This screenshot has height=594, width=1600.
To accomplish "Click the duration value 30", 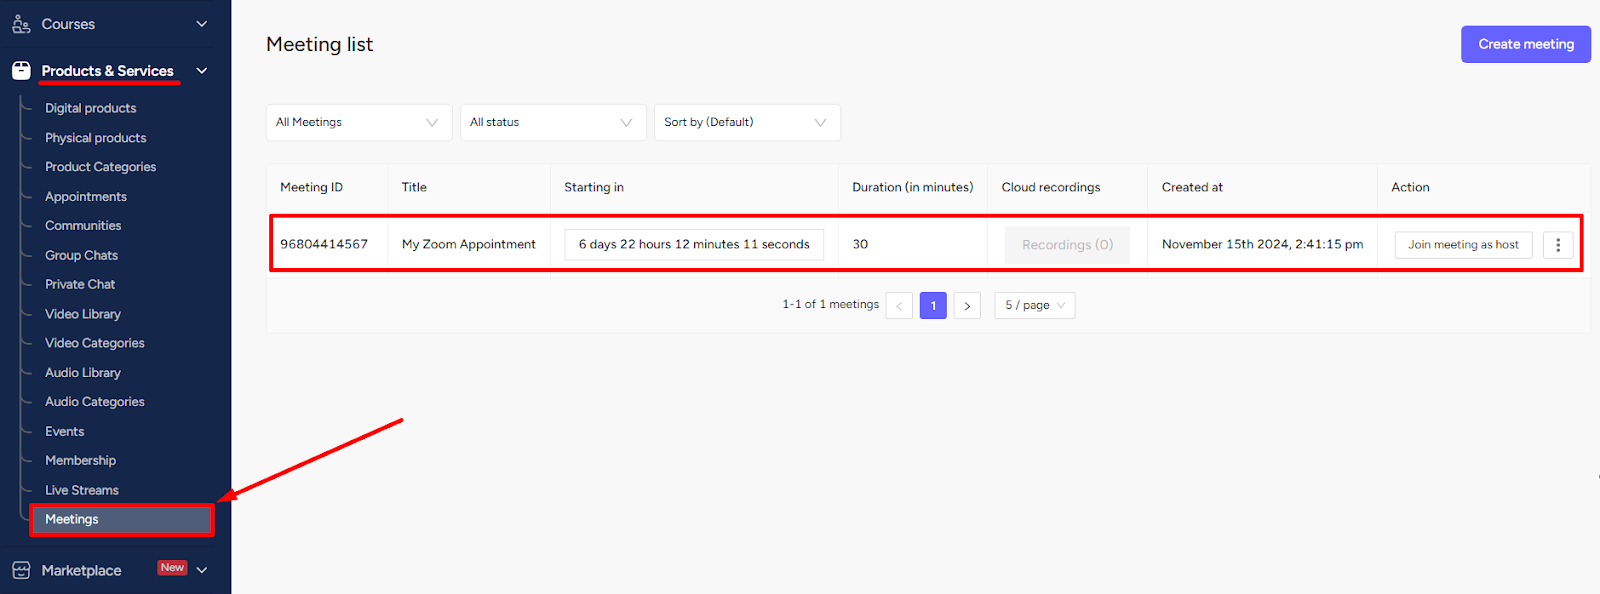I will pos(860,244).
